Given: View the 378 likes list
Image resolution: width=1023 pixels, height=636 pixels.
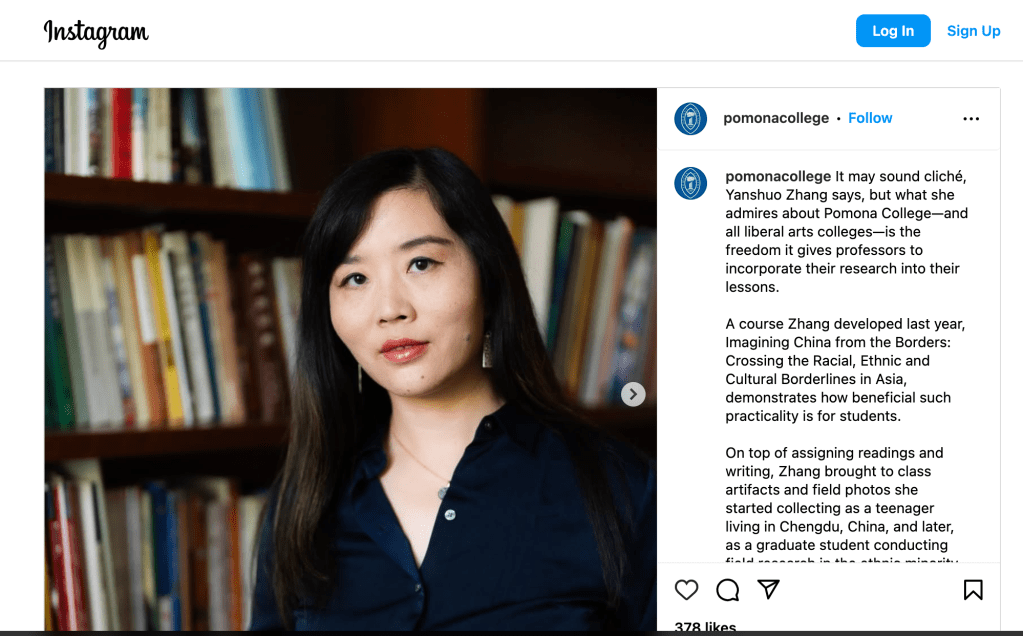Looking at the screenshot, I should [705, 627].
